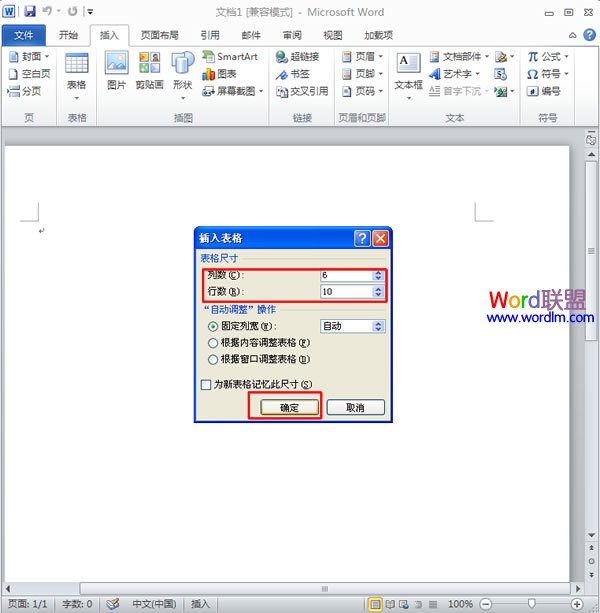Minimize the ribbon with the caret

pos(572,35)
